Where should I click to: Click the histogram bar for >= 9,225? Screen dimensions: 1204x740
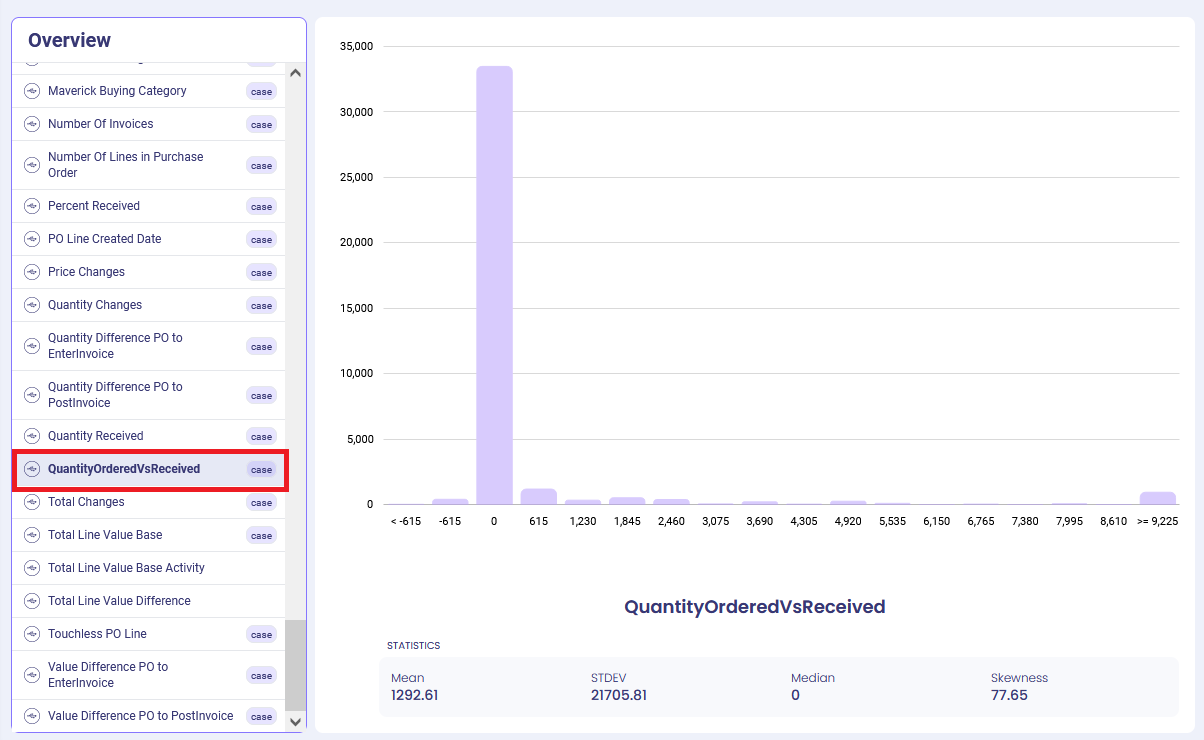(x=1157, y=498)
